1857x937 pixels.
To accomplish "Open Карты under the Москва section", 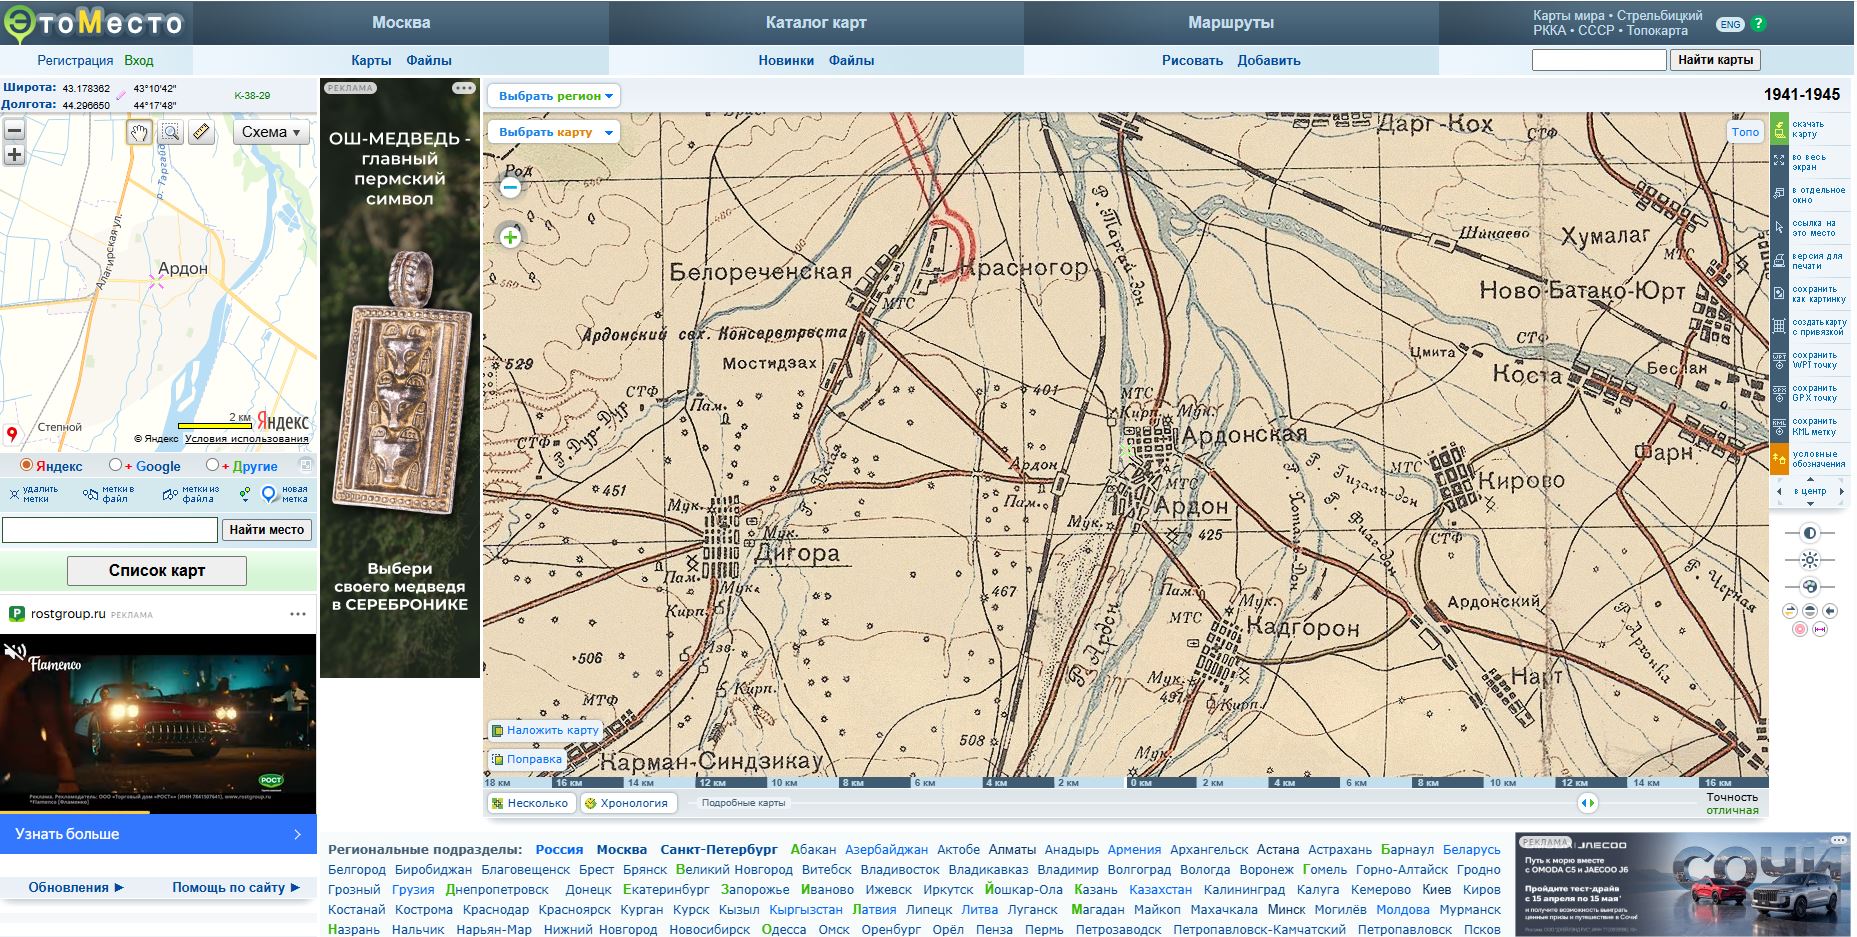I will [x=371, y=60].
